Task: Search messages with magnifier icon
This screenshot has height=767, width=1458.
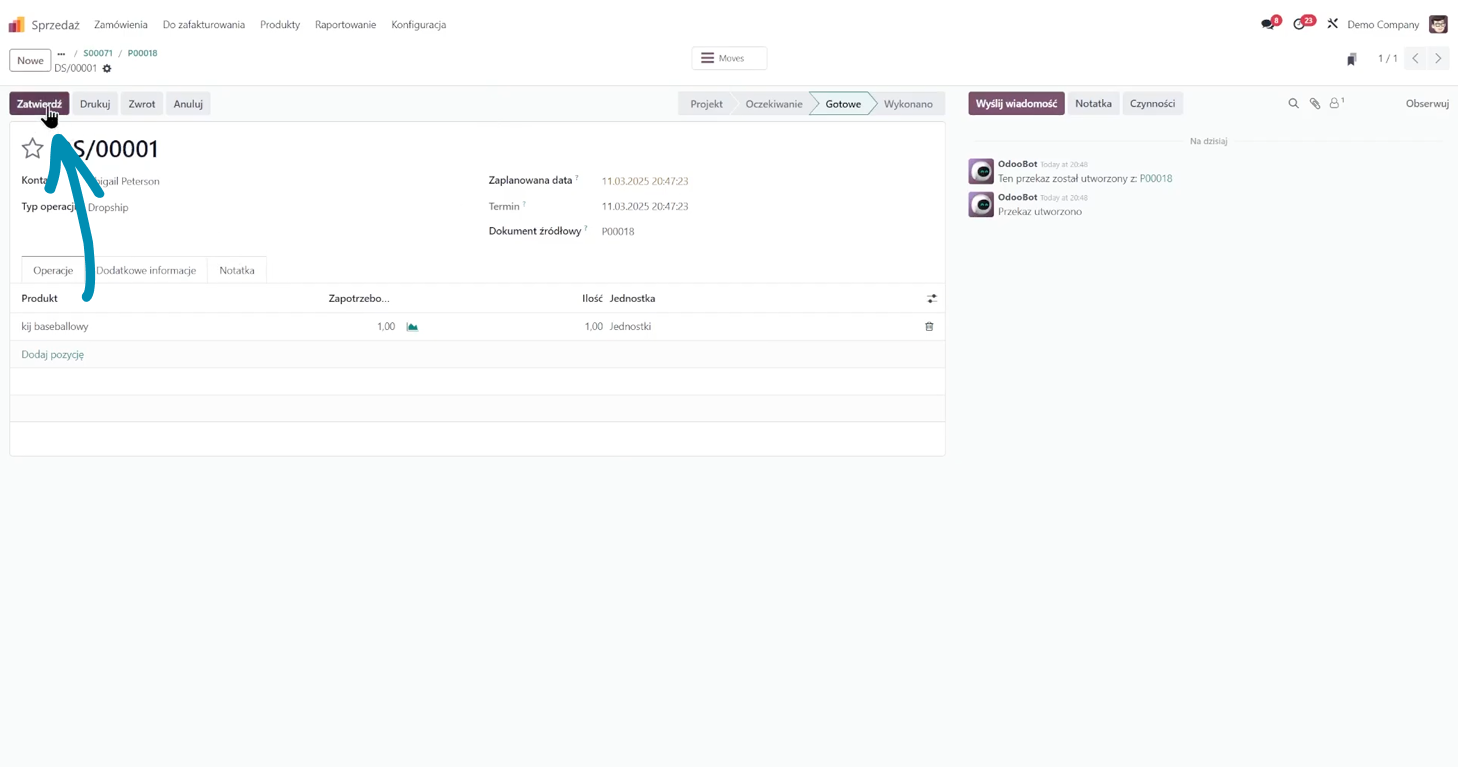Action: [x=1293, y=104]
